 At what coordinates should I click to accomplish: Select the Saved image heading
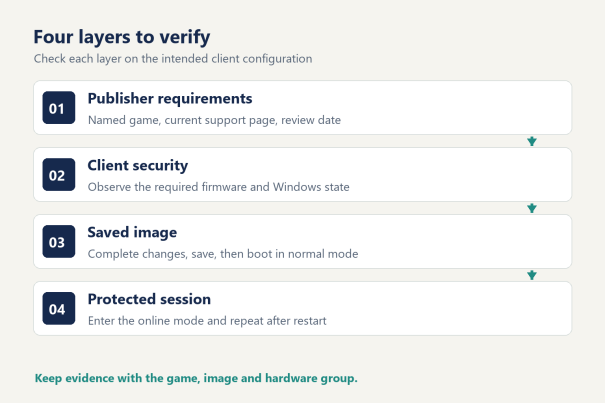pos(132,232)
